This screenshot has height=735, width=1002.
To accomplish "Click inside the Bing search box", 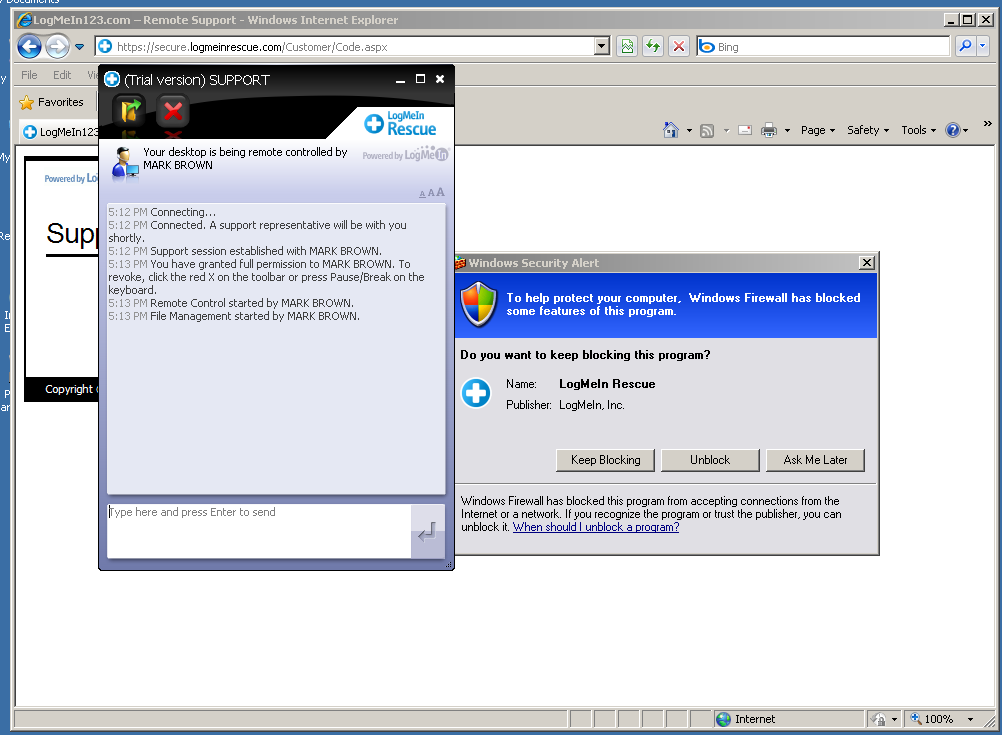I will [823, 47].
